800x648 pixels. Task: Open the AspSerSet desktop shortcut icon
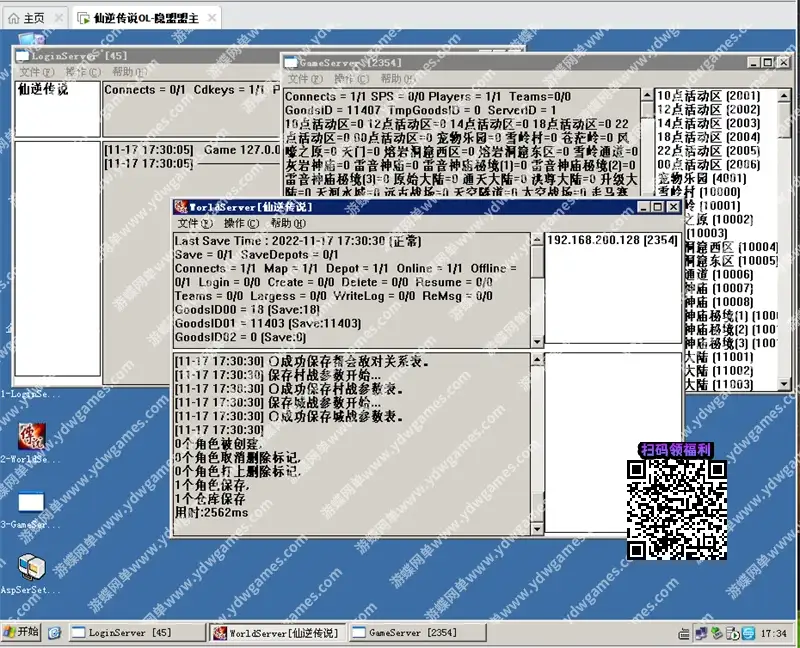[x=32, y=567]
